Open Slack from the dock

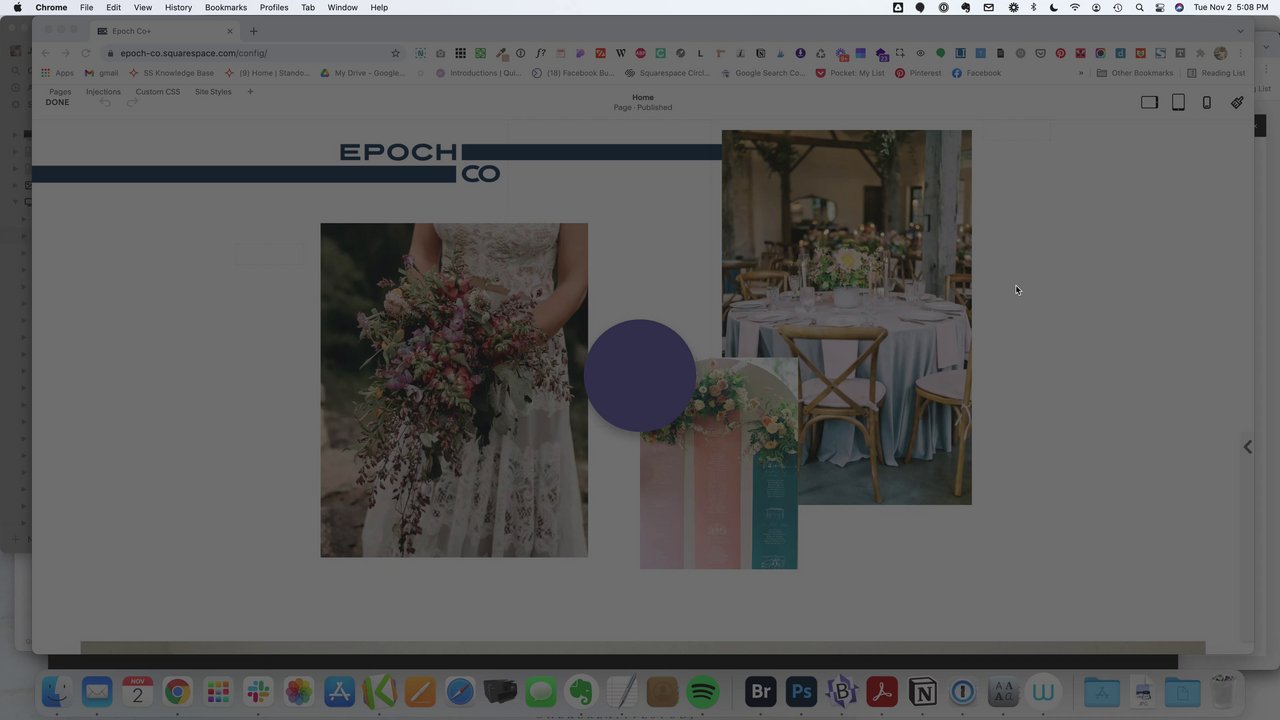click(258, 692)
